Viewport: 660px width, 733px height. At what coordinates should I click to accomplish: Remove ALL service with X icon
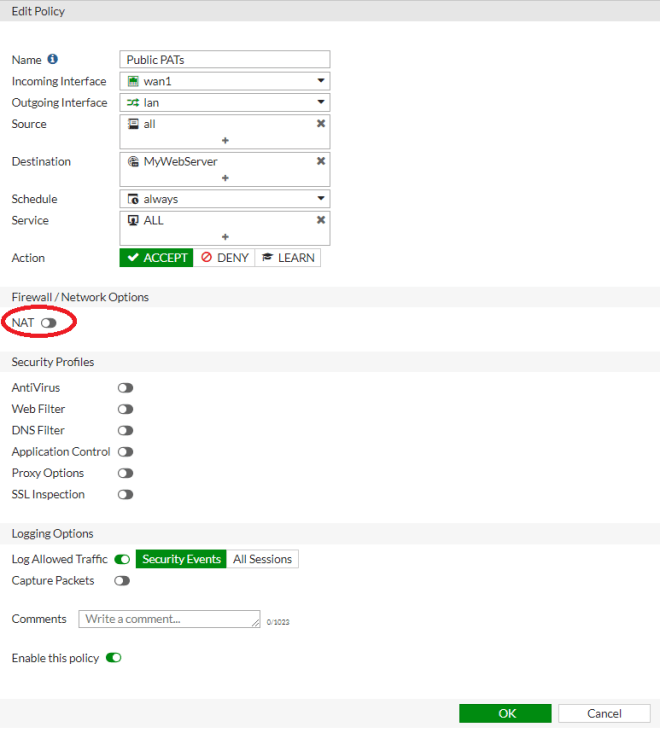(321, 220)
